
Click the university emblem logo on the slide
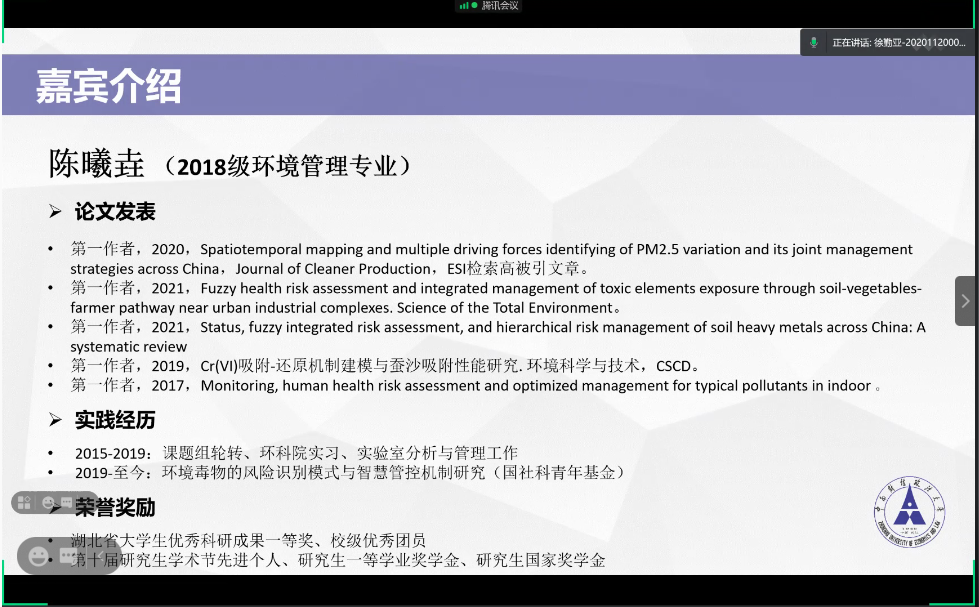click(x=908, y=510)
